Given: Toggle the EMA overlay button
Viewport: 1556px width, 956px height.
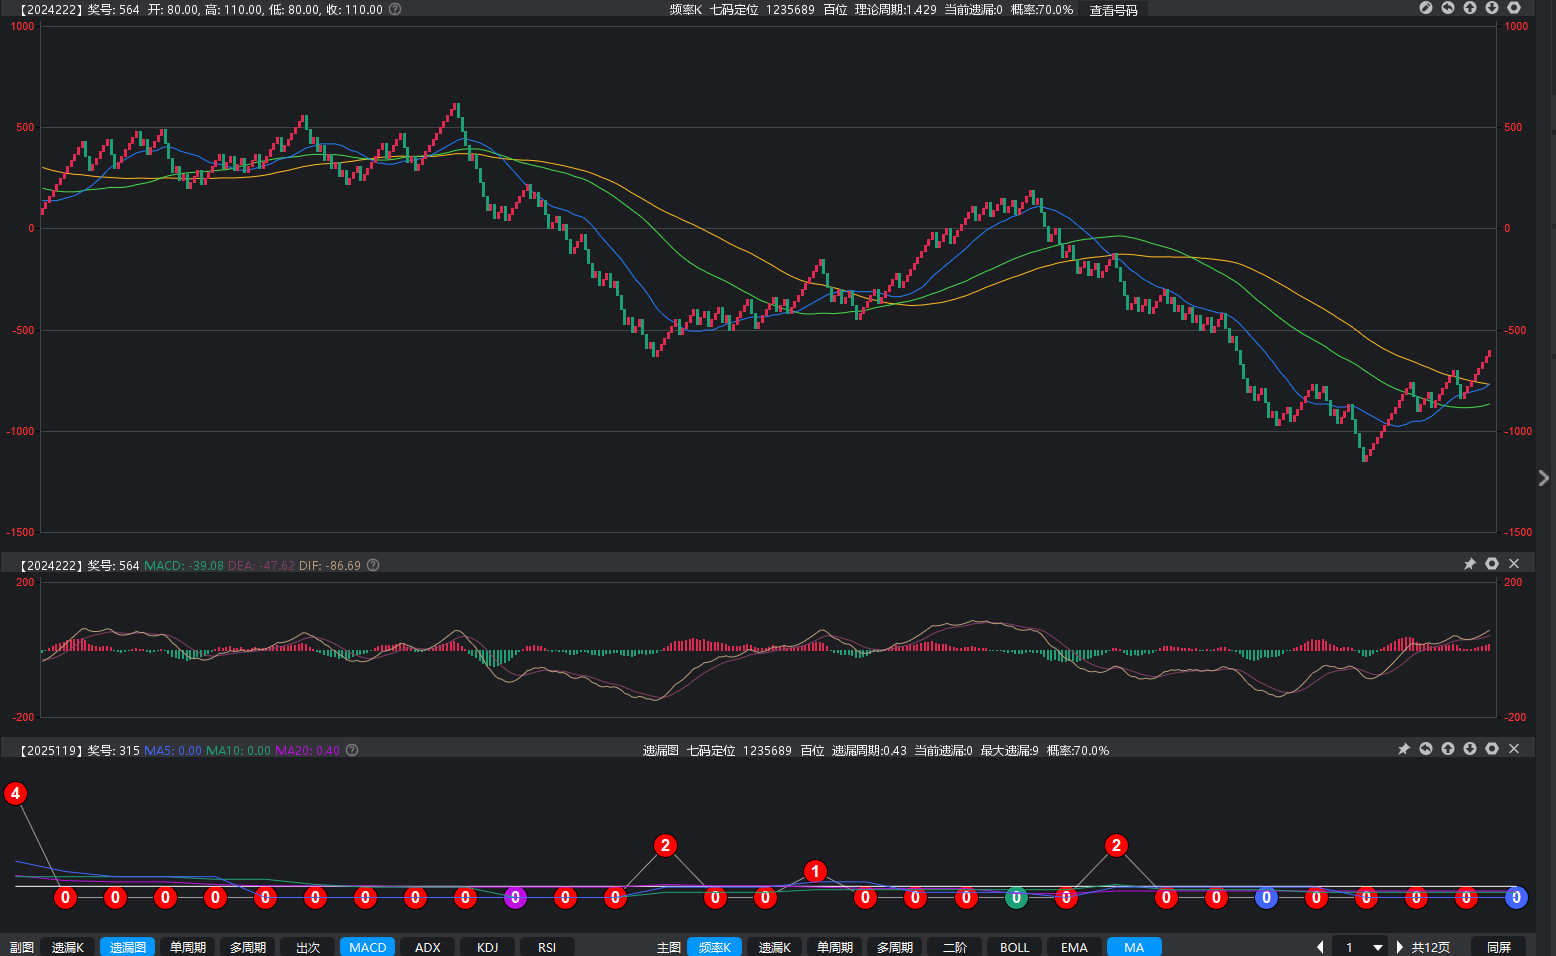Looking at the screenshot, I should [1075, 947].
